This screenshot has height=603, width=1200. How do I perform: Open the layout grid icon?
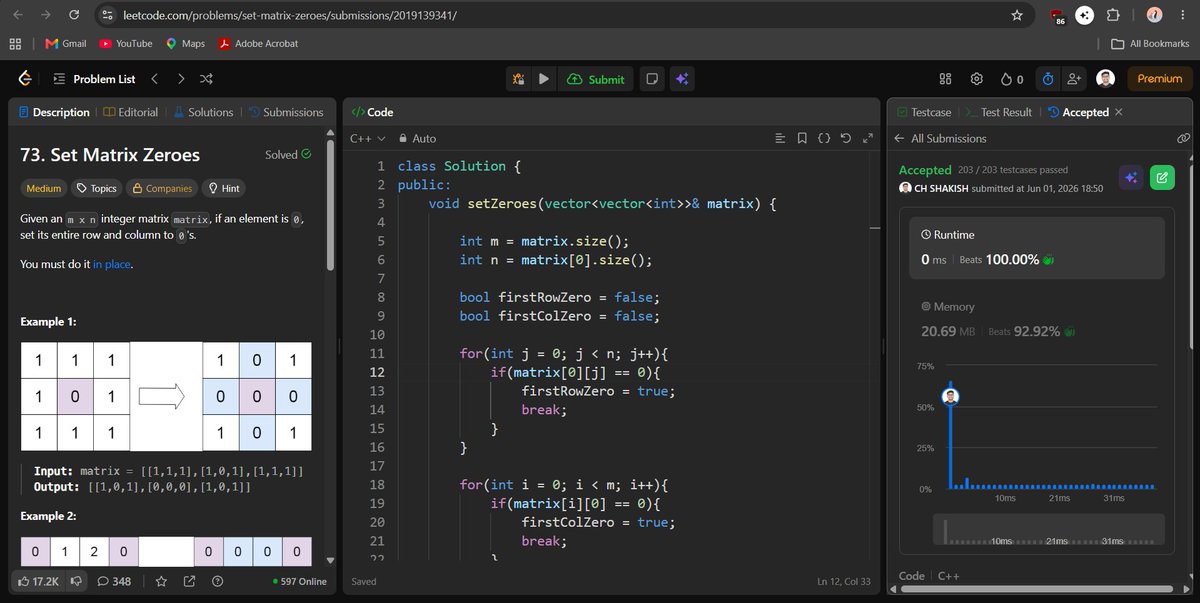946,79
